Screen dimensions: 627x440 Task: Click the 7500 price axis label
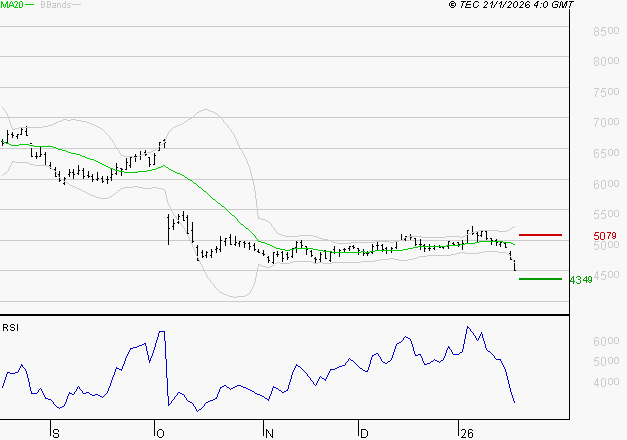click(x=607, y=93)
